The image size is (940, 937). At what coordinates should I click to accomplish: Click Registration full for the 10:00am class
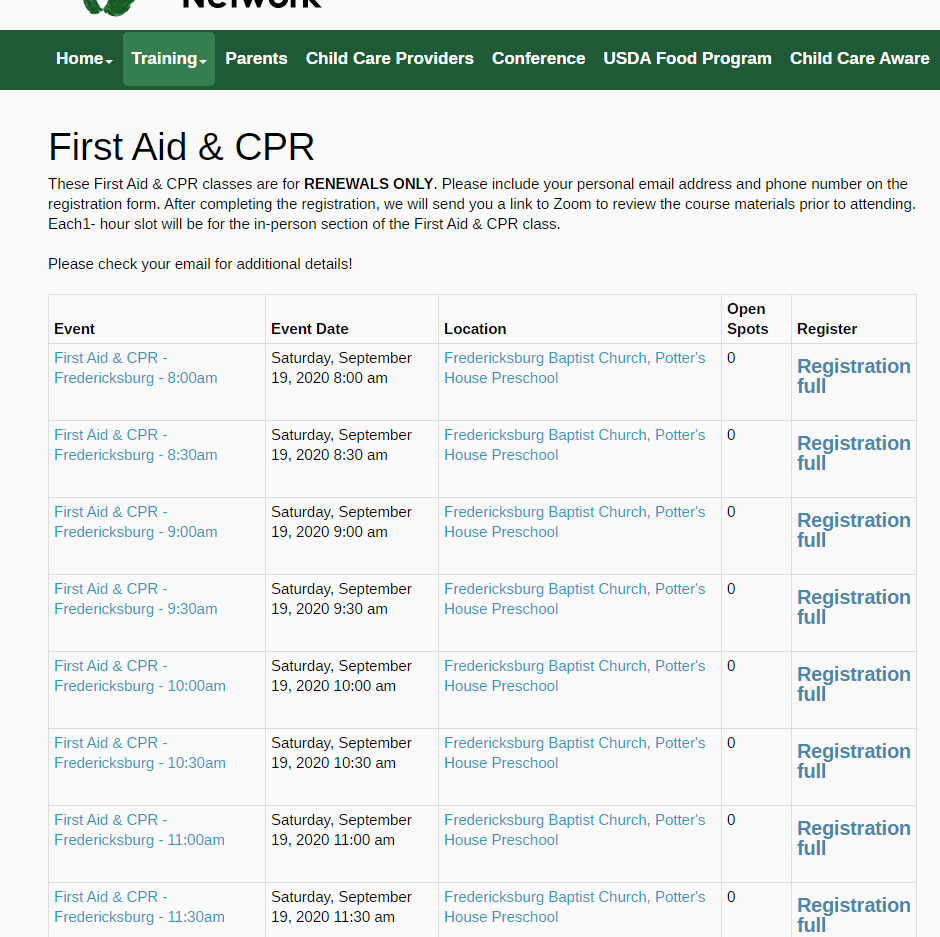point(853,684)
